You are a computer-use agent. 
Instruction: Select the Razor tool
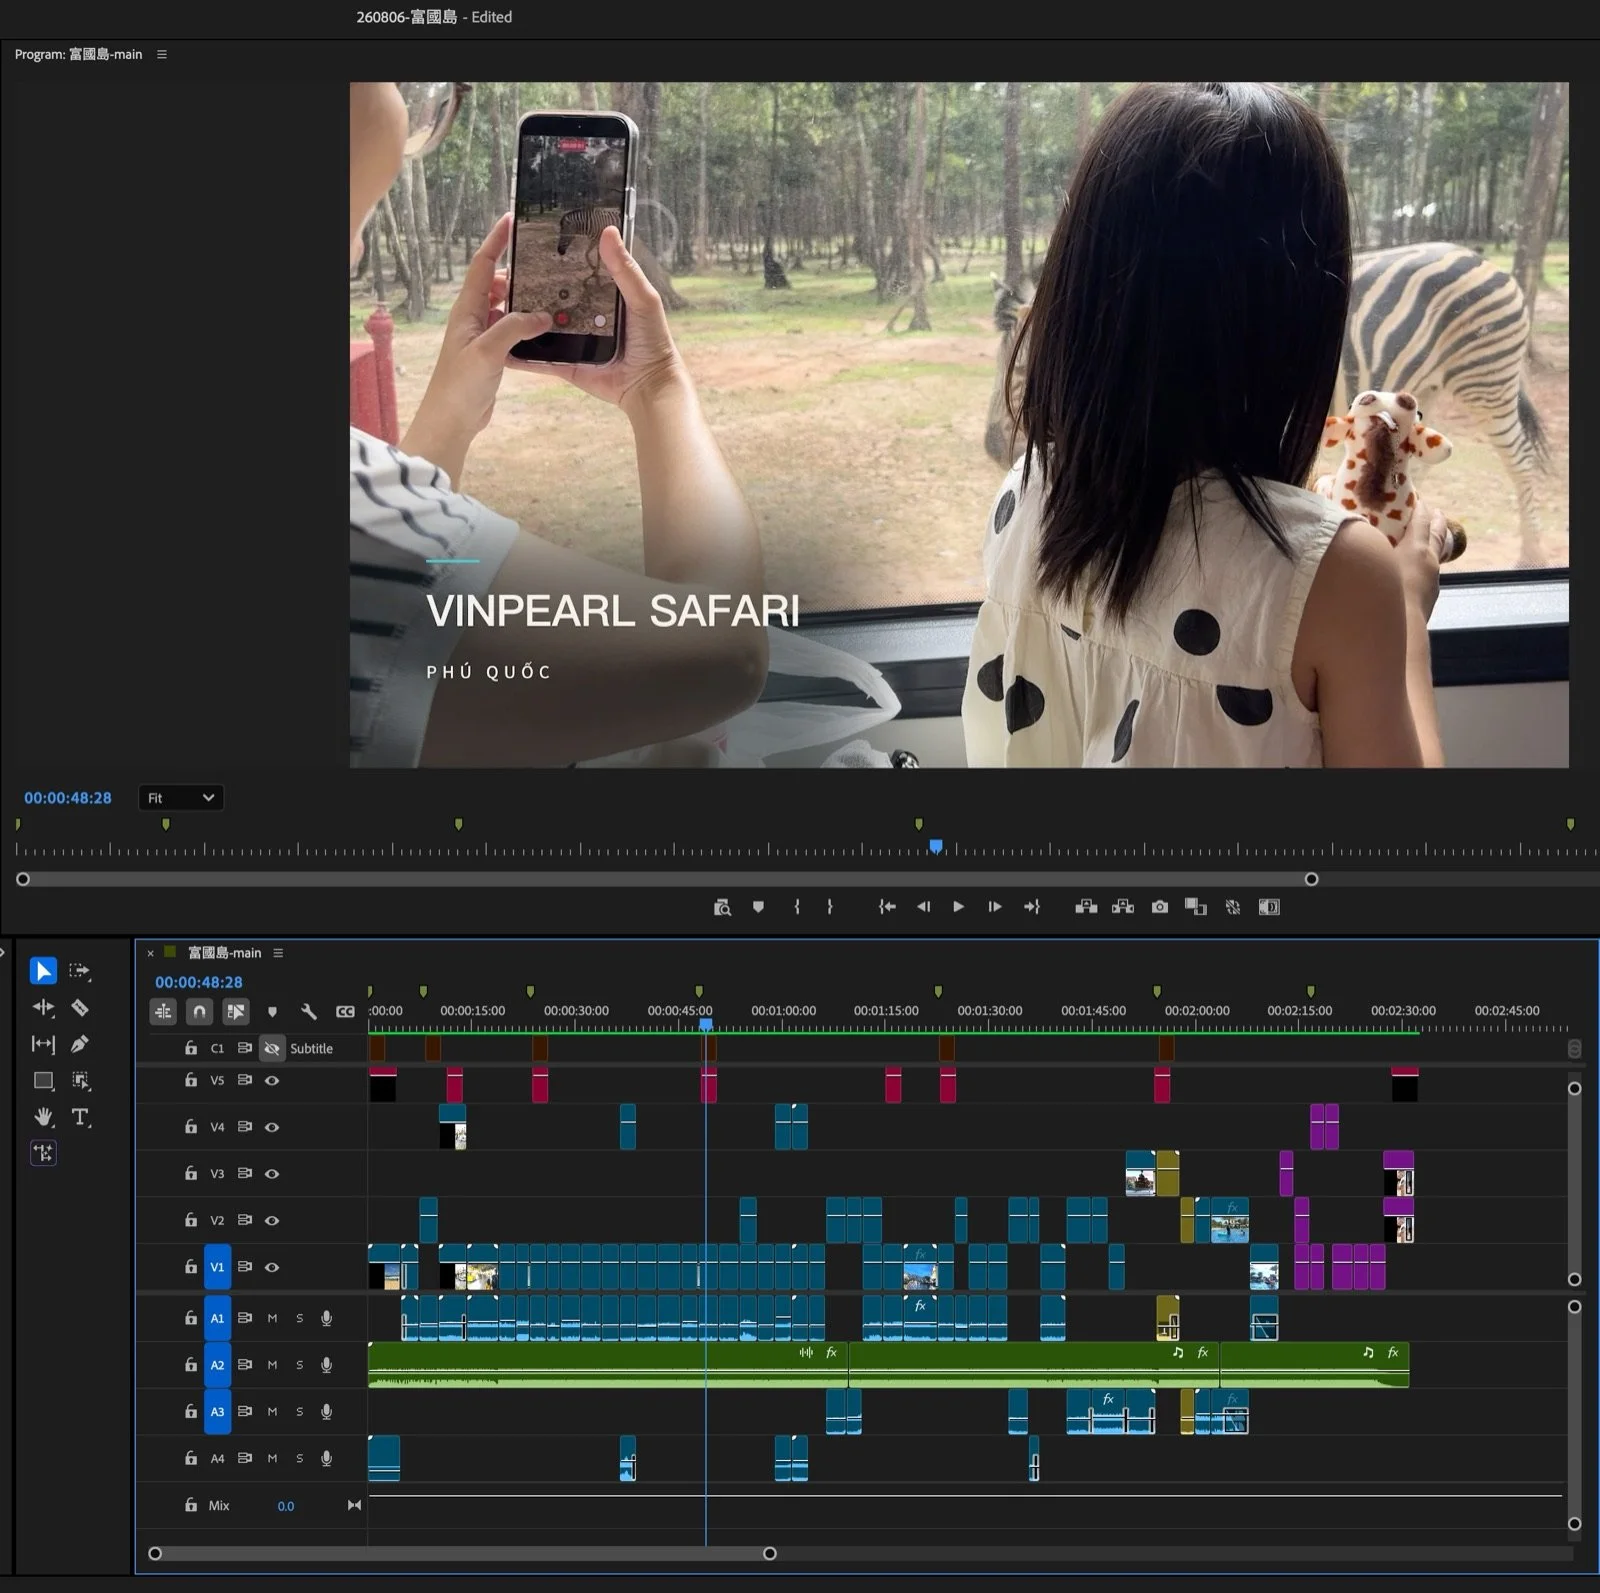80,1007
